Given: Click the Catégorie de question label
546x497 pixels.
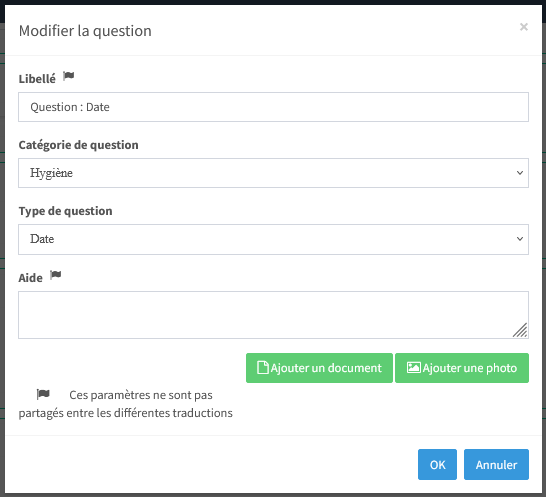Looking at the screenshot, I should point(78,145).
